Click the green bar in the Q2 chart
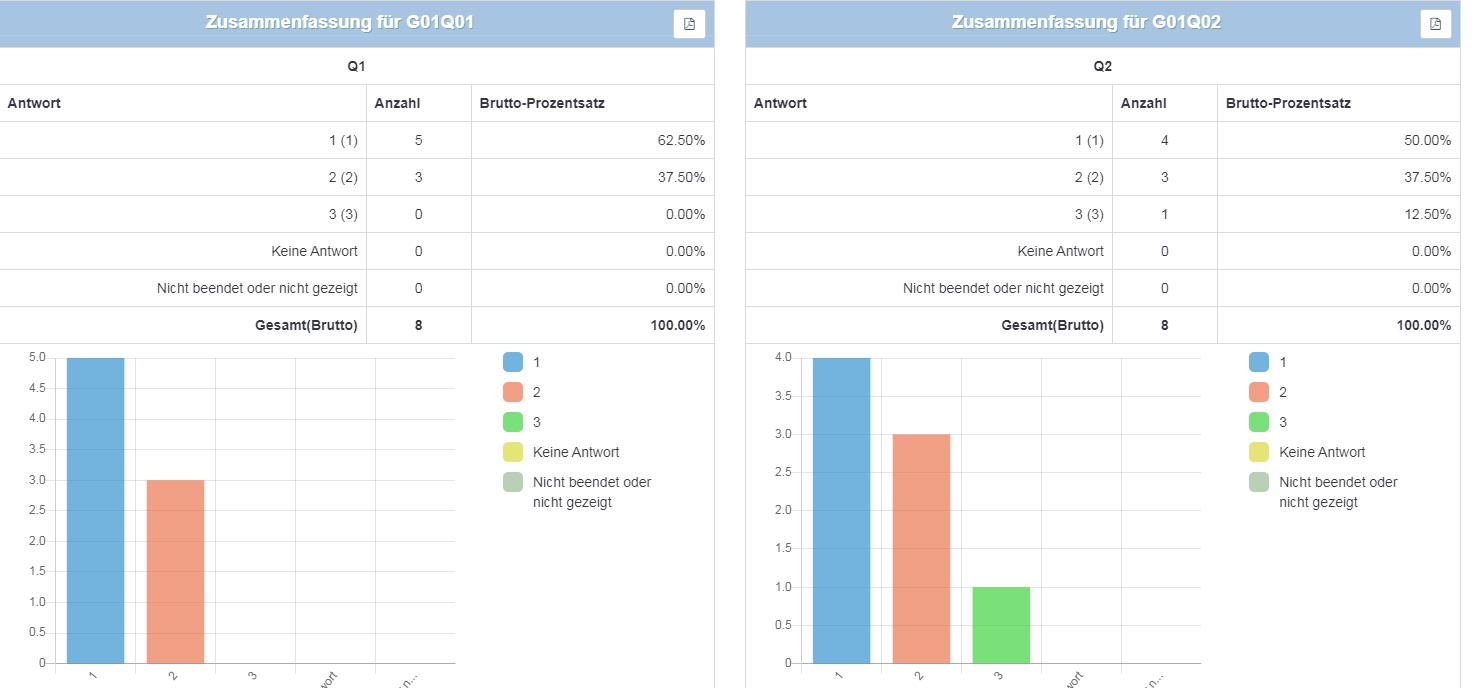Image resolution: width=1472 pixels, height=688 pixels. coord(1001,625)
